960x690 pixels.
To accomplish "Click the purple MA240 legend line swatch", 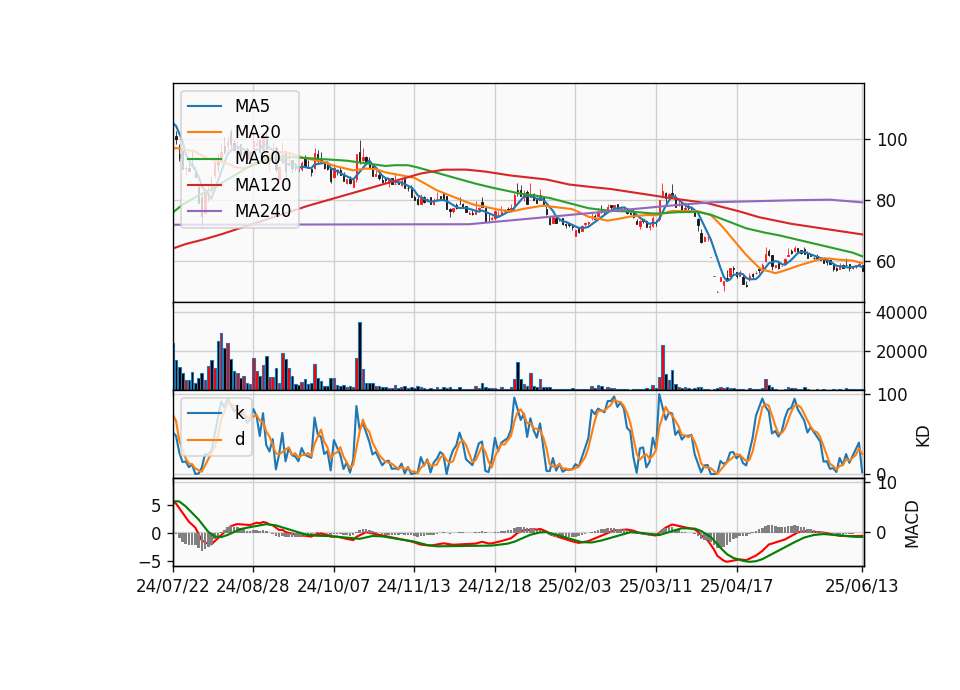I will [204, 211].
